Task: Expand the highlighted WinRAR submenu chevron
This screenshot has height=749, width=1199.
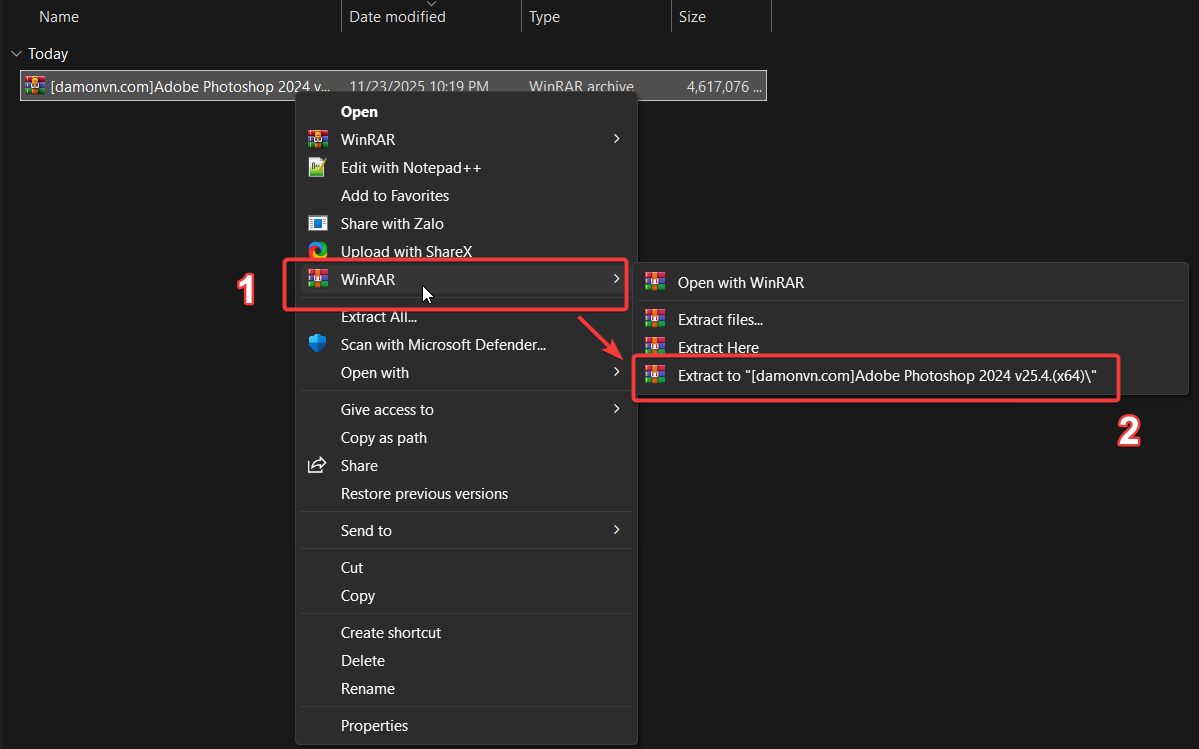Action: coord(616,278)
